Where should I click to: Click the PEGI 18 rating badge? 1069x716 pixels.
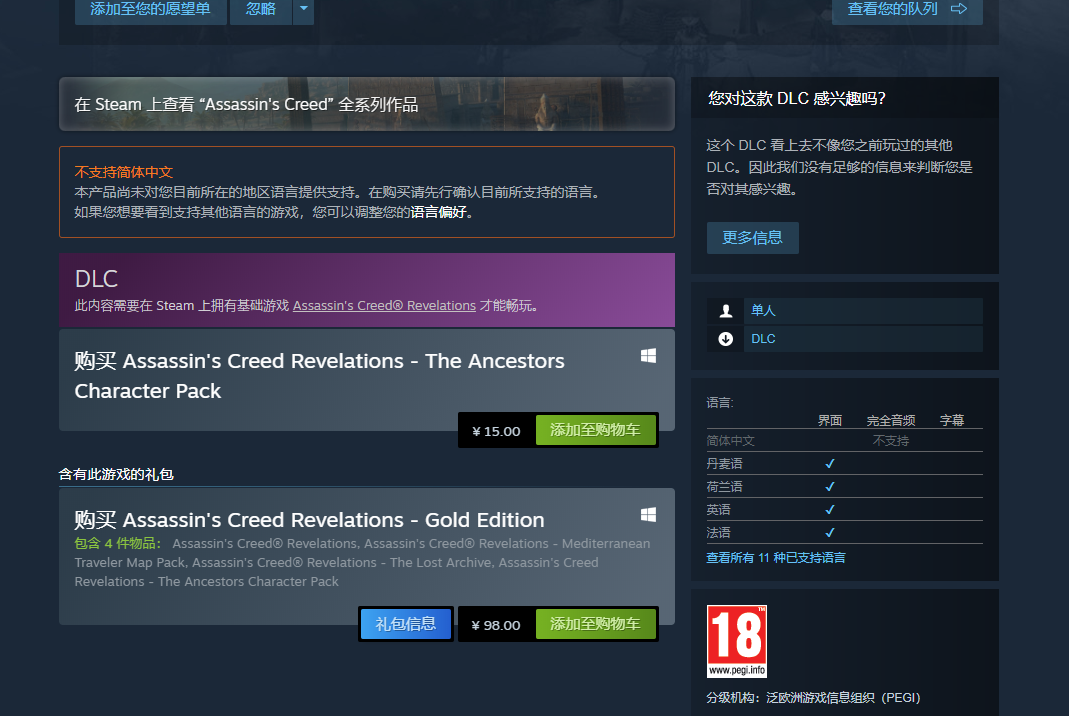click(737, 642)
